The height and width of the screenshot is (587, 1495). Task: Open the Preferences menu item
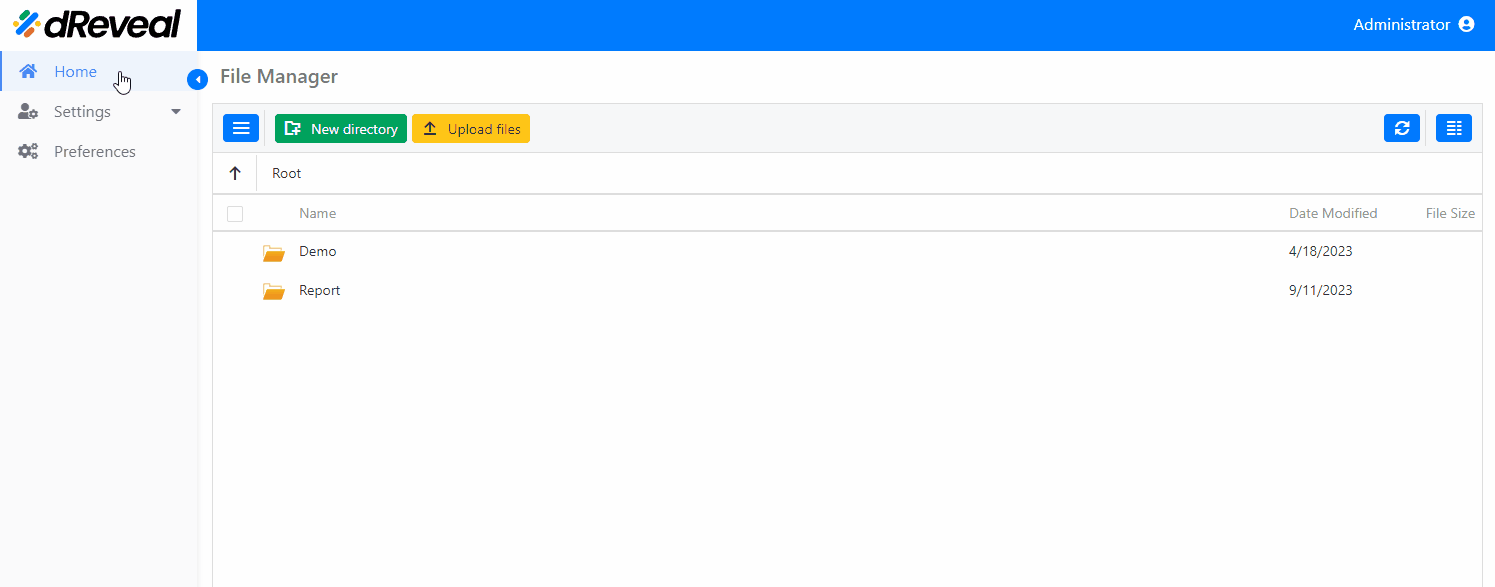[98, 152]
